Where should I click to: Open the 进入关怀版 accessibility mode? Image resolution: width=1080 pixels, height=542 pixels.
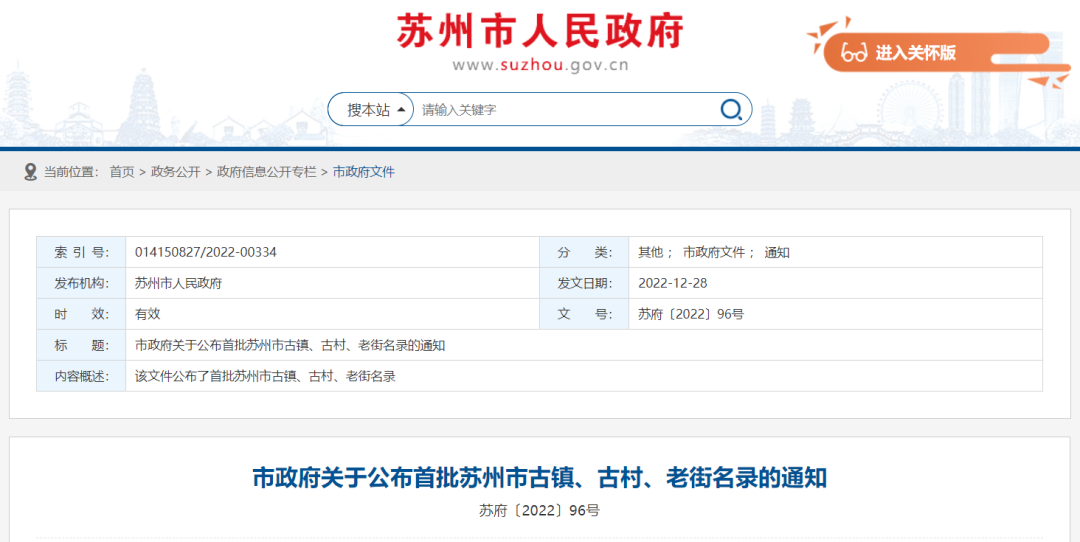(915, 53)
